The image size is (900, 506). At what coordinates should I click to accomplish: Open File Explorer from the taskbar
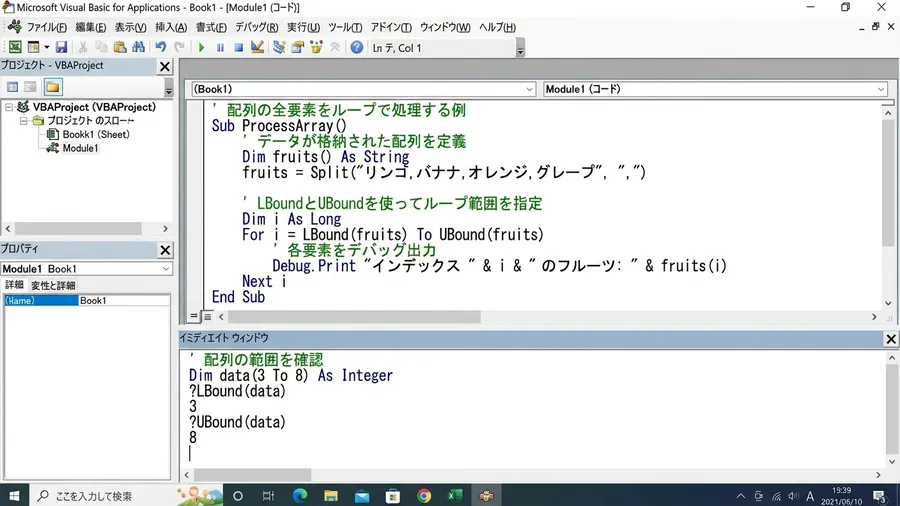pos(331,496)
